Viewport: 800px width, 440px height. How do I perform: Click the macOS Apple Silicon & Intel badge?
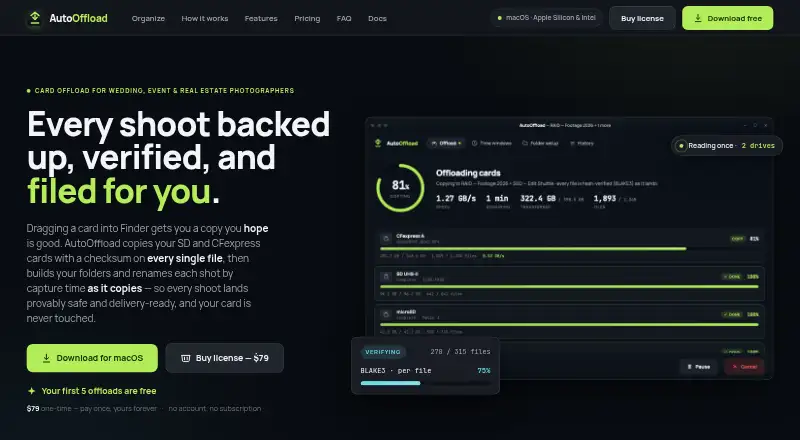(546, 18)
